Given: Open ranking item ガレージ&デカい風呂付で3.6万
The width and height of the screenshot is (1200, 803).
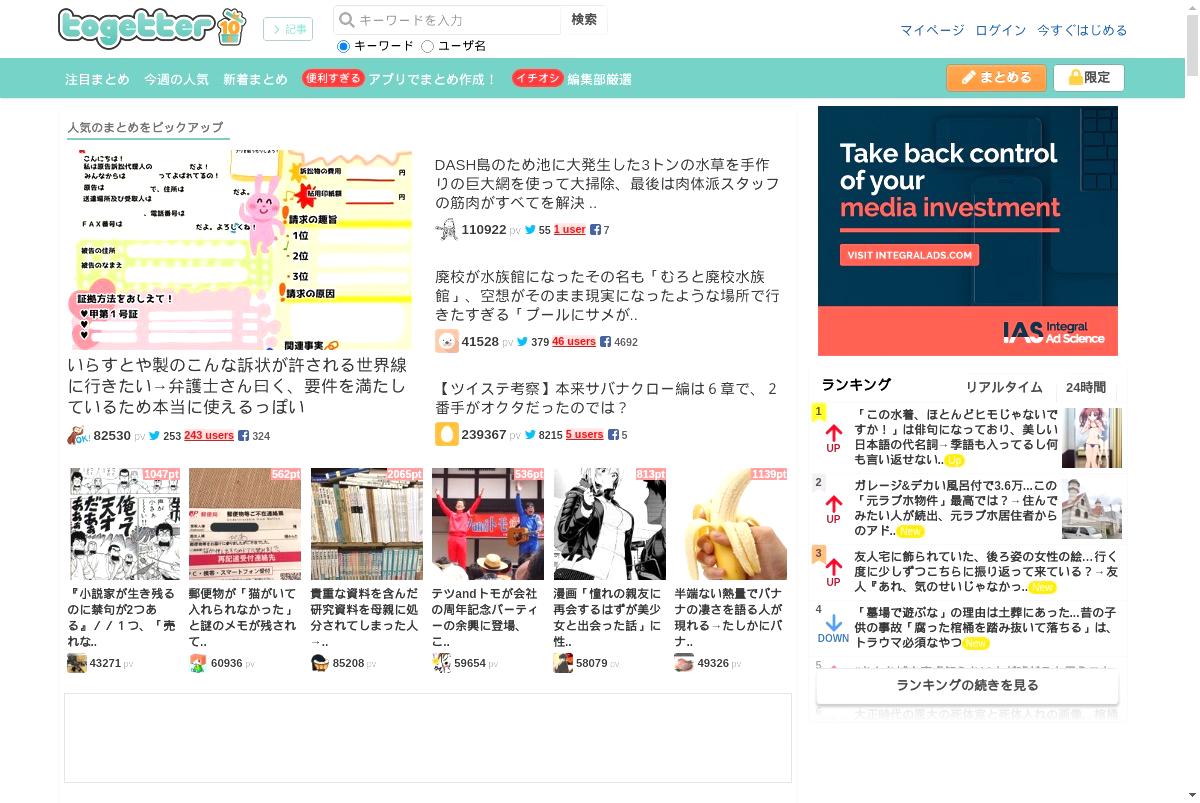Looking at the screenshot, I should pyautogui.click(x=956, y=508).
